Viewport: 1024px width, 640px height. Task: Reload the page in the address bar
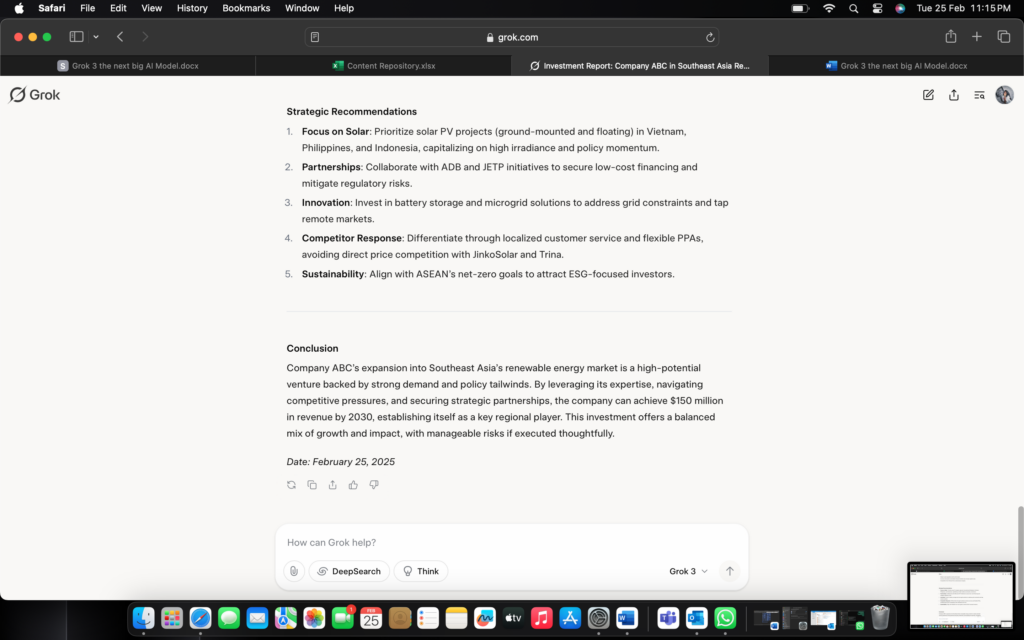point(710,37)
